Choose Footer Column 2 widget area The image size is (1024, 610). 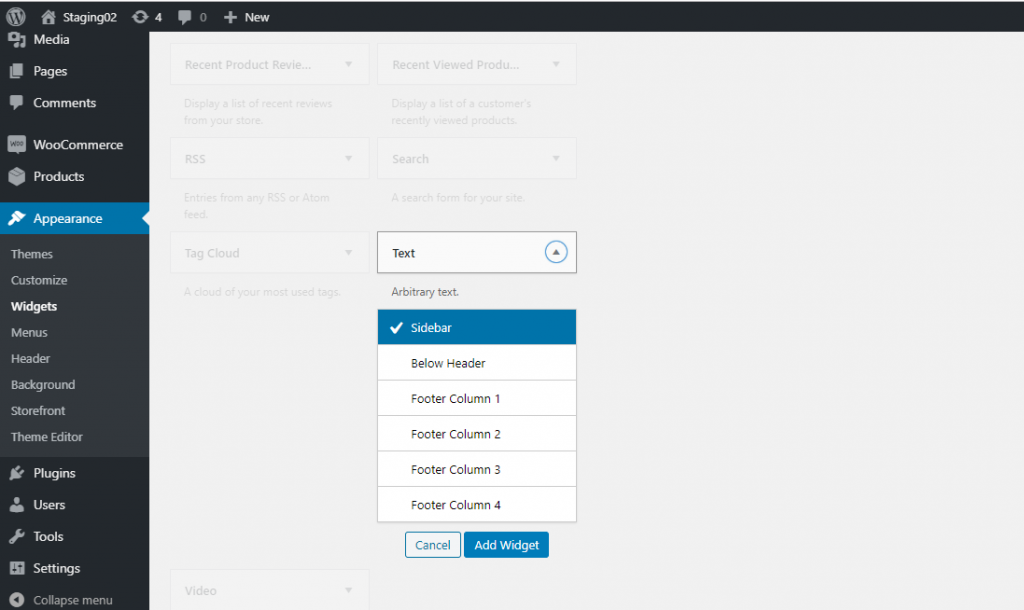pos(477,434)
